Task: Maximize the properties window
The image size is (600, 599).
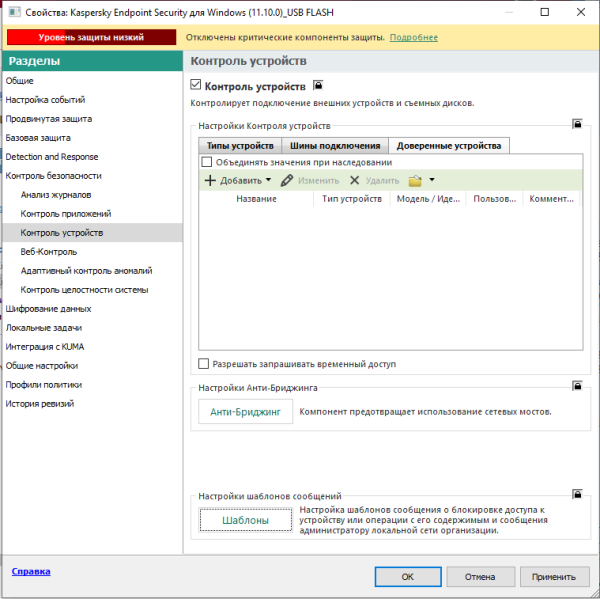Action: tap(545, 12)
